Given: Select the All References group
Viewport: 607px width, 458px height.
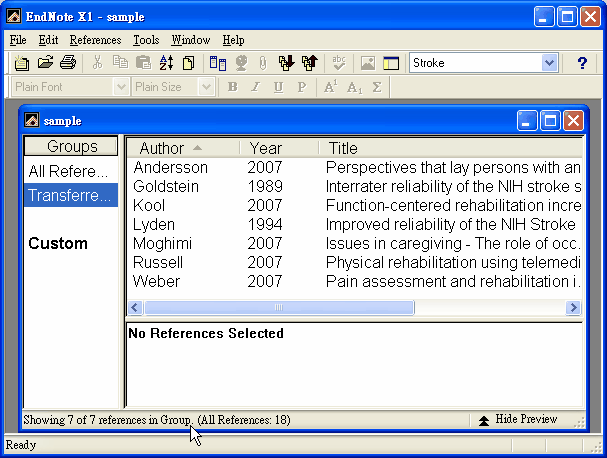Looking at the screenshot, I should [x=68, y=172].
